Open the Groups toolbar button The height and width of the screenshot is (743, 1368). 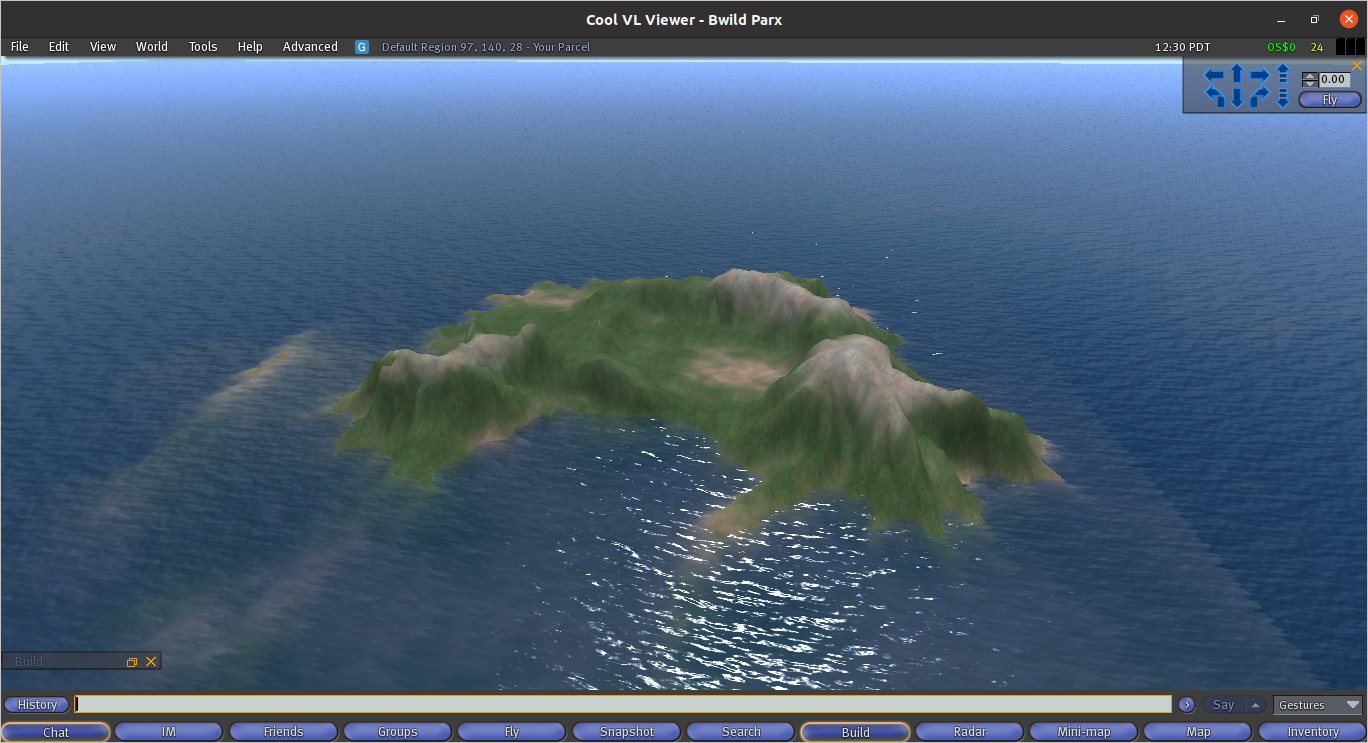click(397, 732)
